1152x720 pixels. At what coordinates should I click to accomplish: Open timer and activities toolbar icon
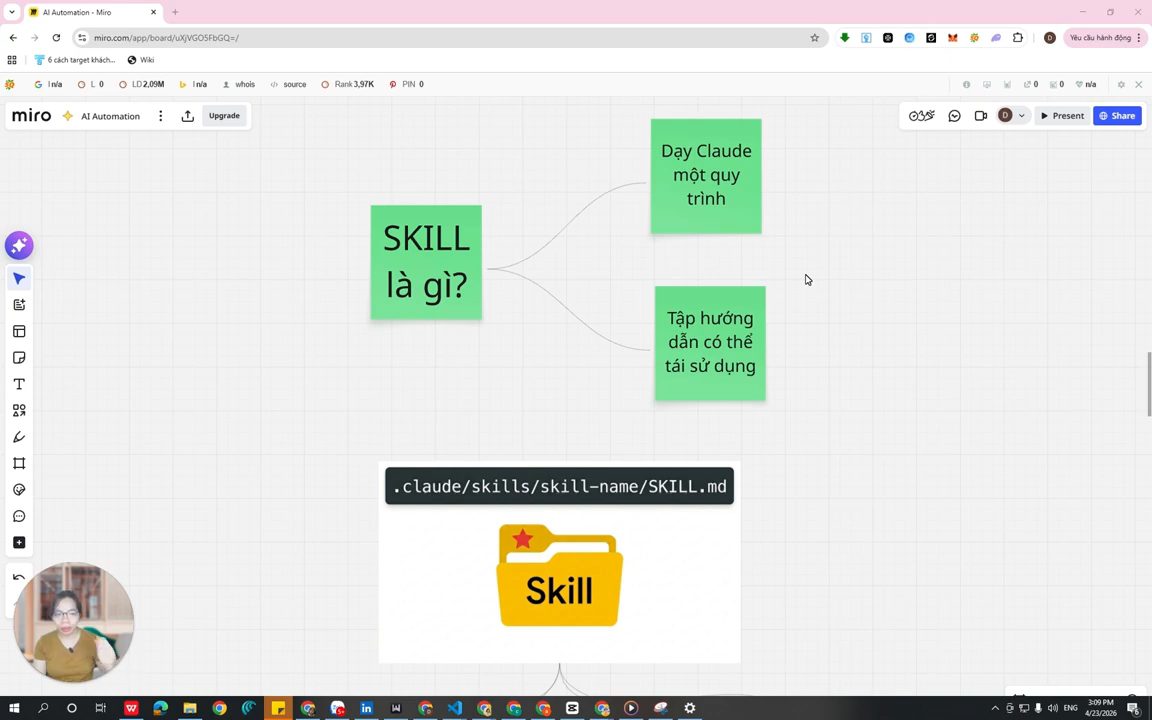click(x=921, y=116)
